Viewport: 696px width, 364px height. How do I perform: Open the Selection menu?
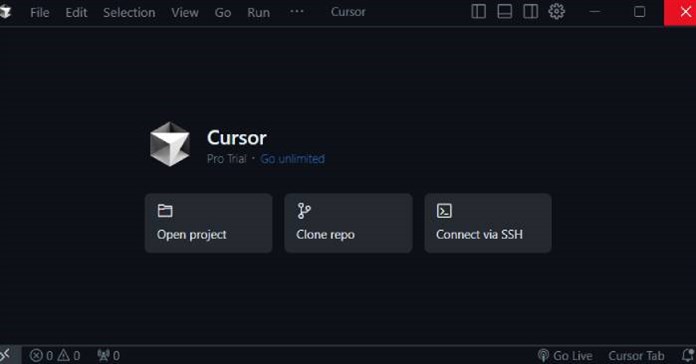coord(129,12)
